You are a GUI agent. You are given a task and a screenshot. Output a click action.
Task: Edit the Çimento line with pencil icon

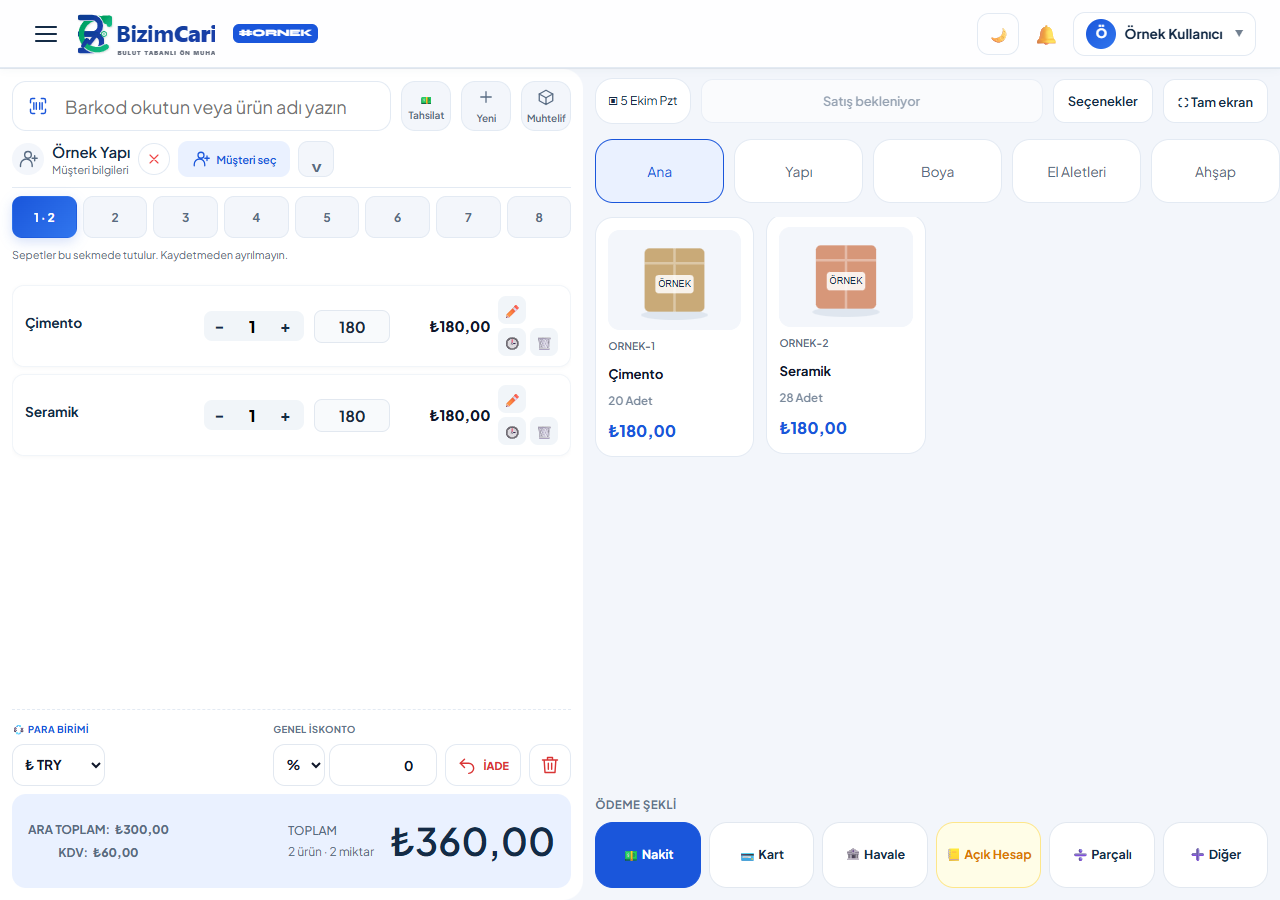512,311
